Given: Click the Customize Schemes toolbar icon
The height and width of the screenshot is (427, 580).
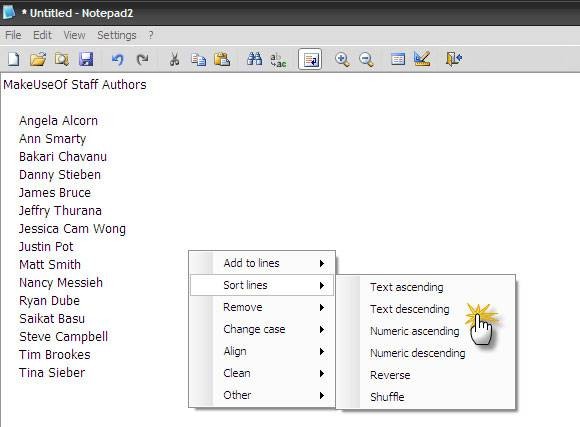Looking at the screenshot, I should tap(422, 59).
